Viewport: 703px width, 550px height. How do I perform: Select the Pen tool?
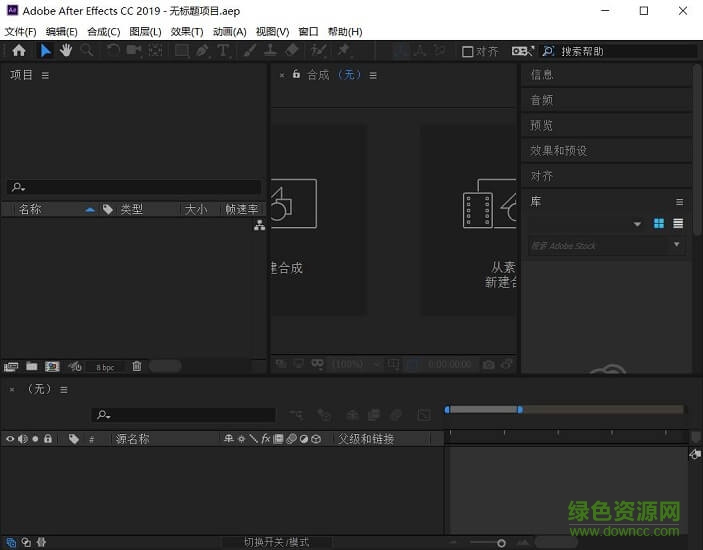coord(202,50)
